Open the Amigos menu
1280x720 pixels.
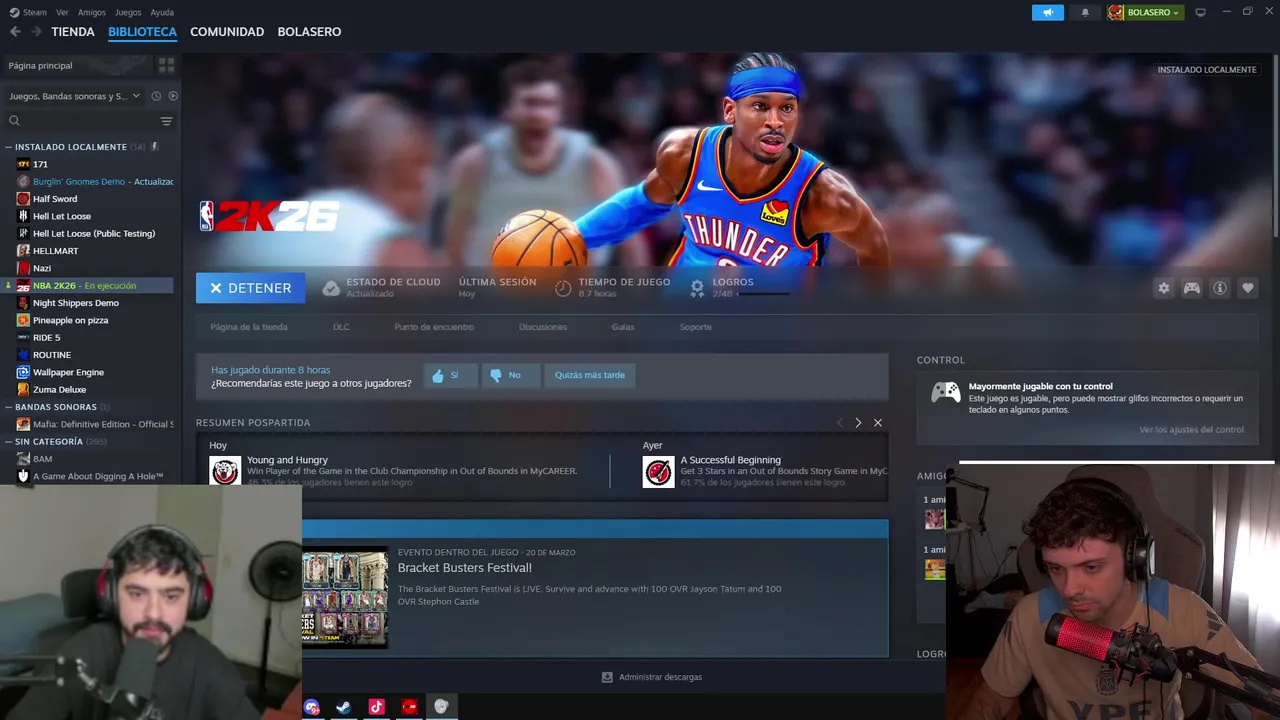click(92, 12)
